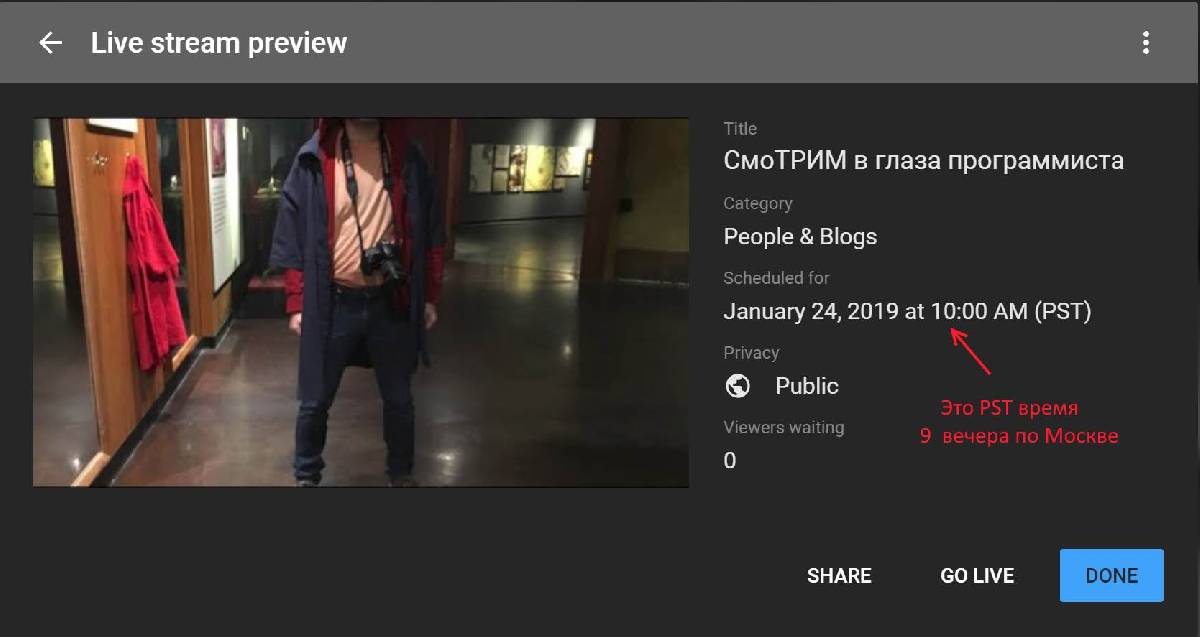Click the Privacy label
This screenshot has height=637, width=1200.
tap(751, 352)
